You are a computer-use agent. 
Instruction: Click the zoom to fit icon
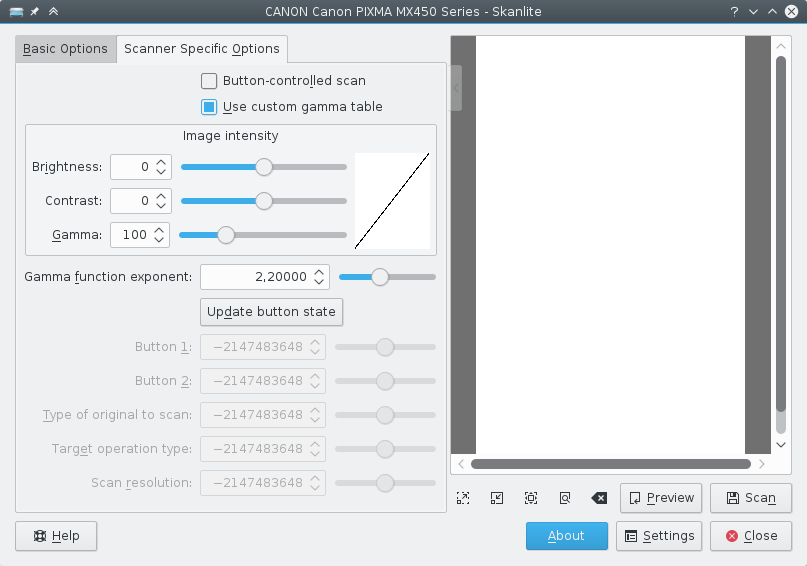(x=531, y=498)
